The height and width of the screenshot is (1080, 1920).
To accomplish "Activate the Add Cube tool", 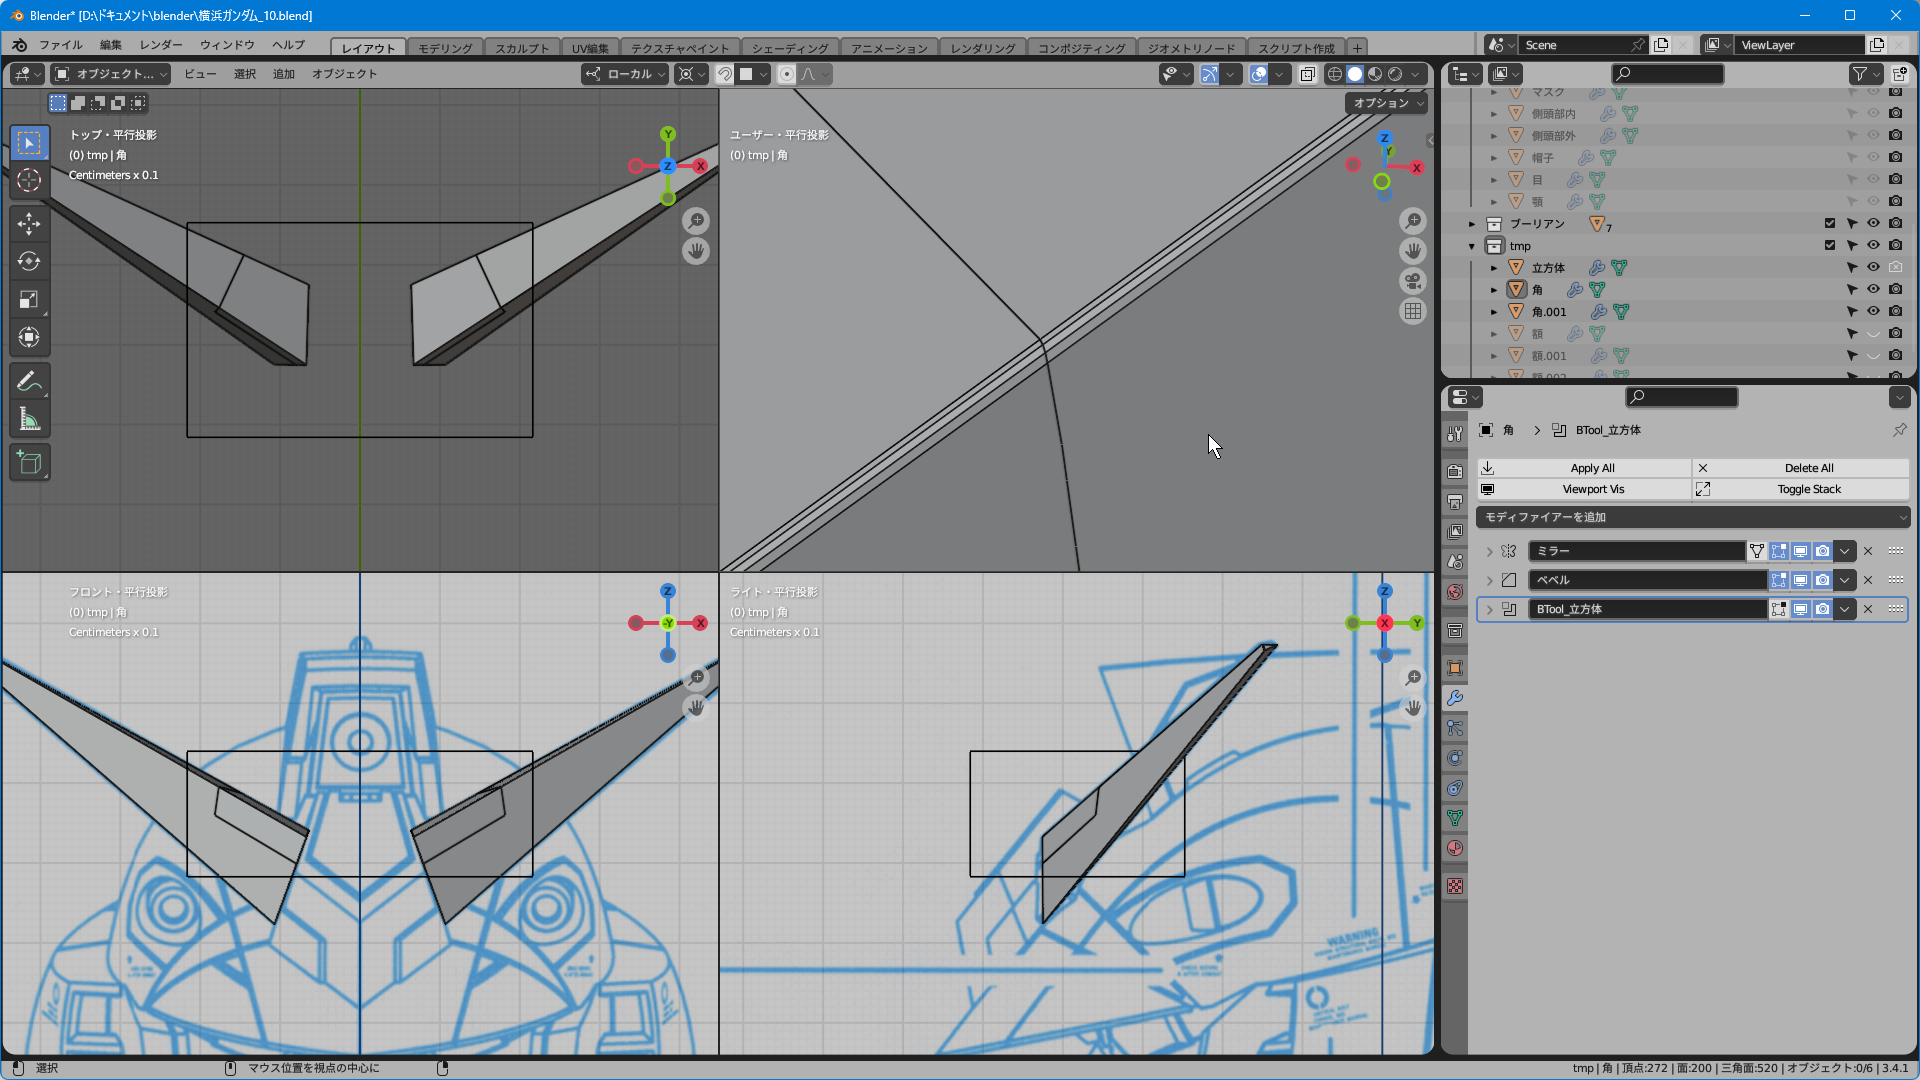I will click(x=29, y=462).
